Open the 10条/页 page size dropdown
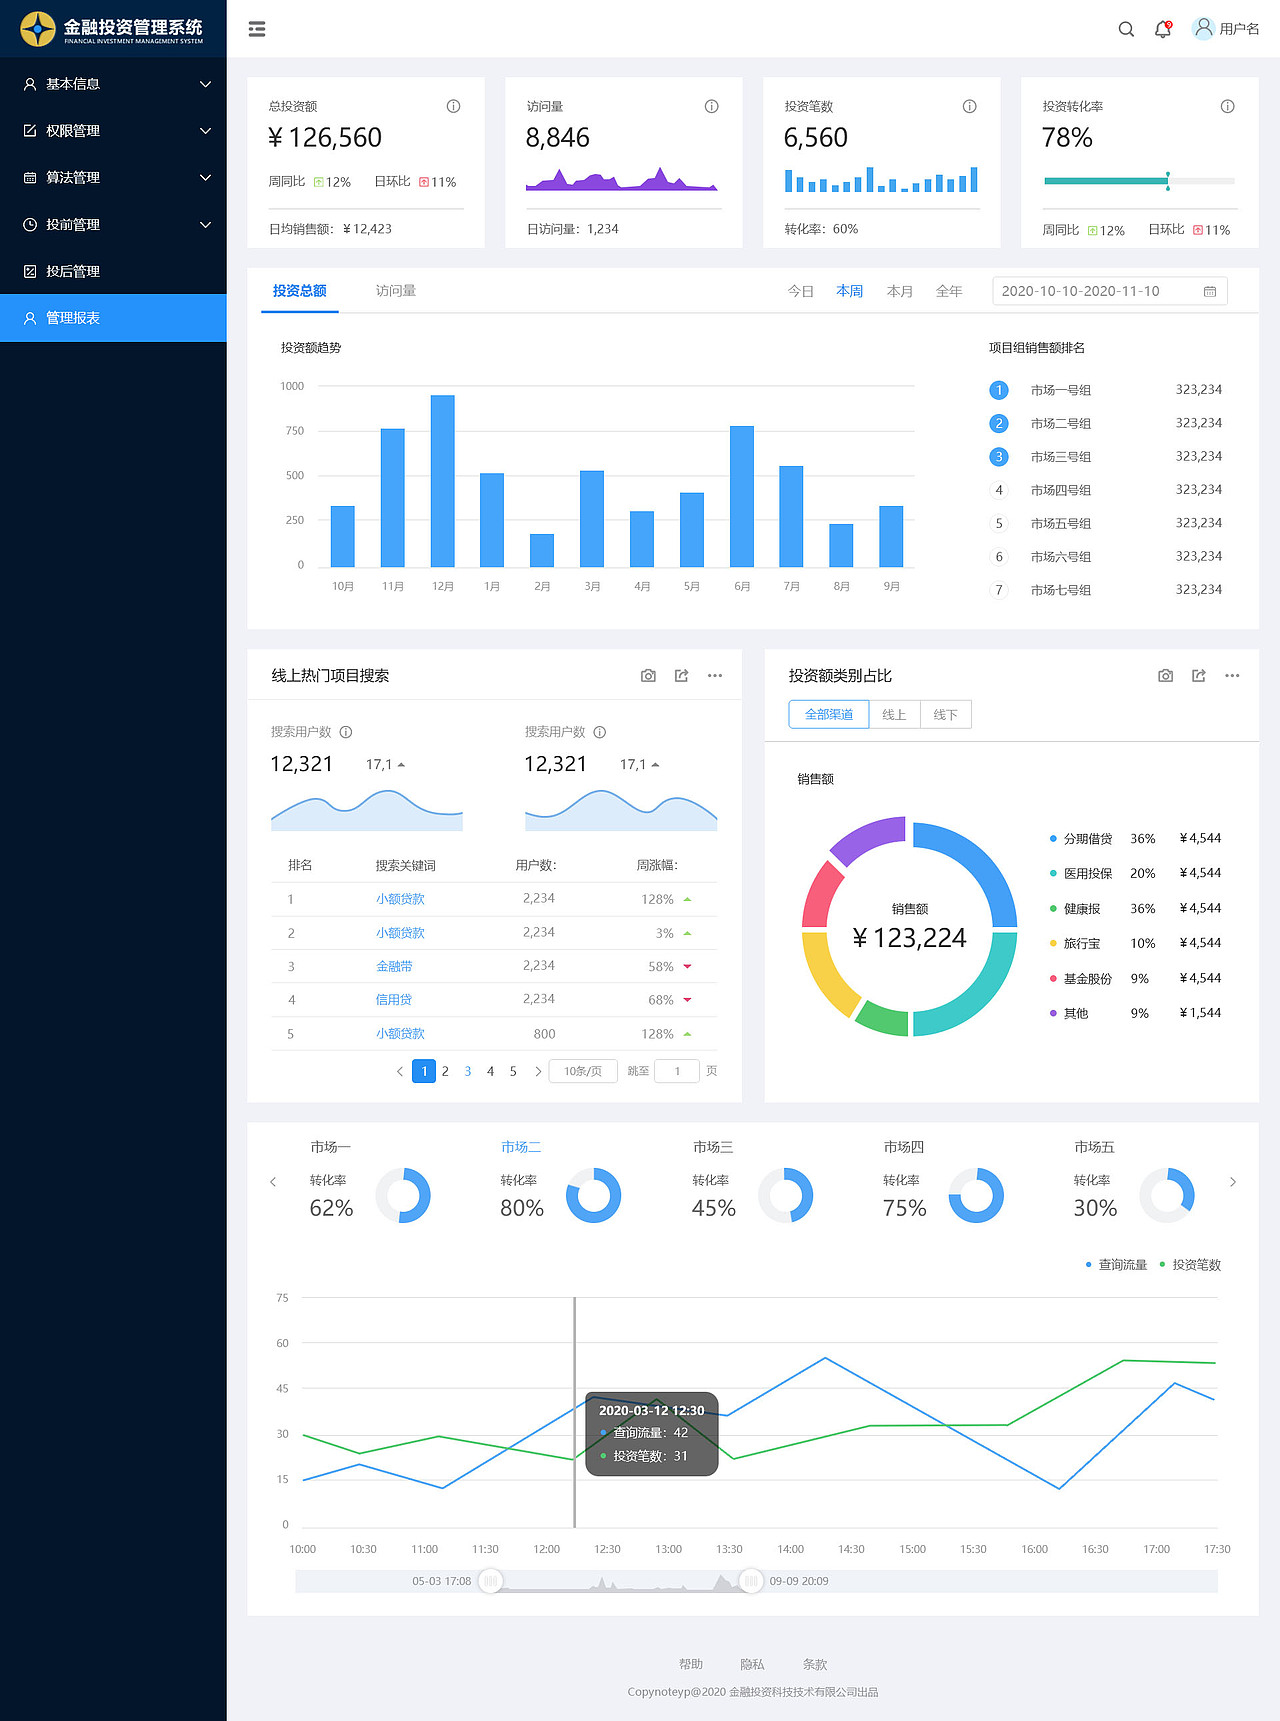Image resolution: width=1280 pixels, height=1721 pixels. 583,1071
